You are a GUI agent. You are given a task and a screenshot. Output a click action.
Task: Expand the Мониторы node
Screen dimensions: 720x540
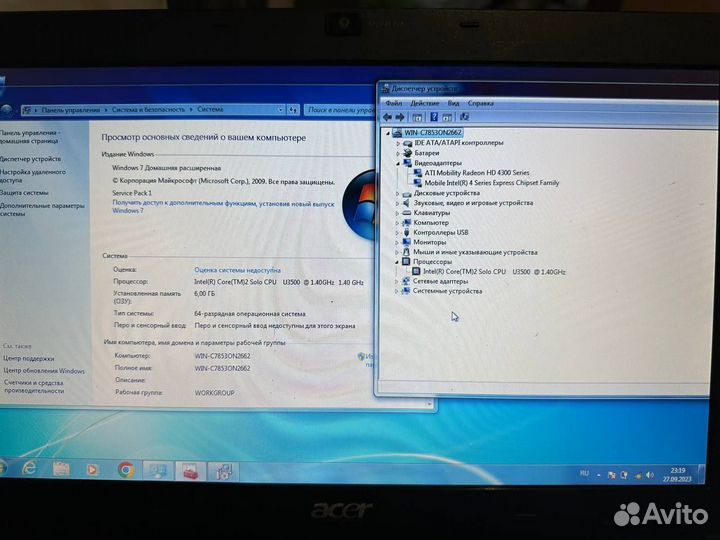397,242
